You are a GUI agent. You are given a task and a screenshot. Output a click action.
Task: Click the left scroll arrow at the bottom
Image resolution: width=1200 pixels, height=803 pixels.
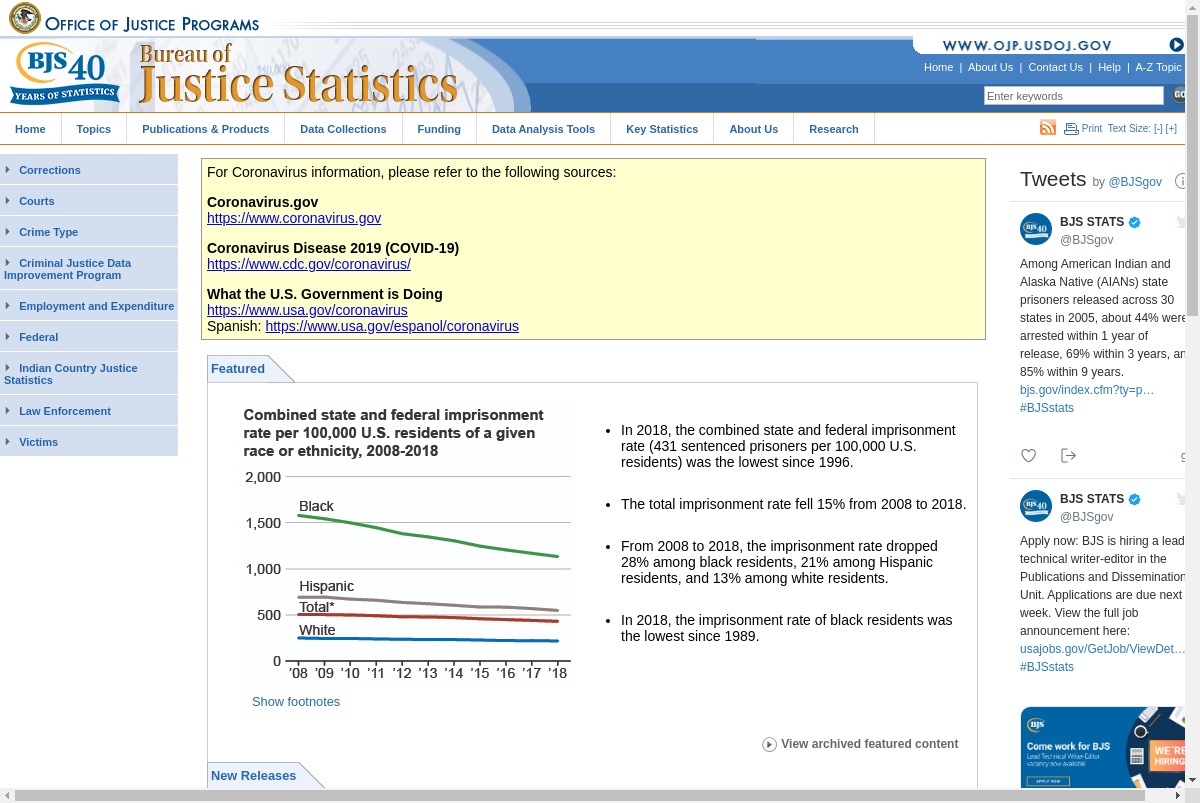[x=7, y=795]
